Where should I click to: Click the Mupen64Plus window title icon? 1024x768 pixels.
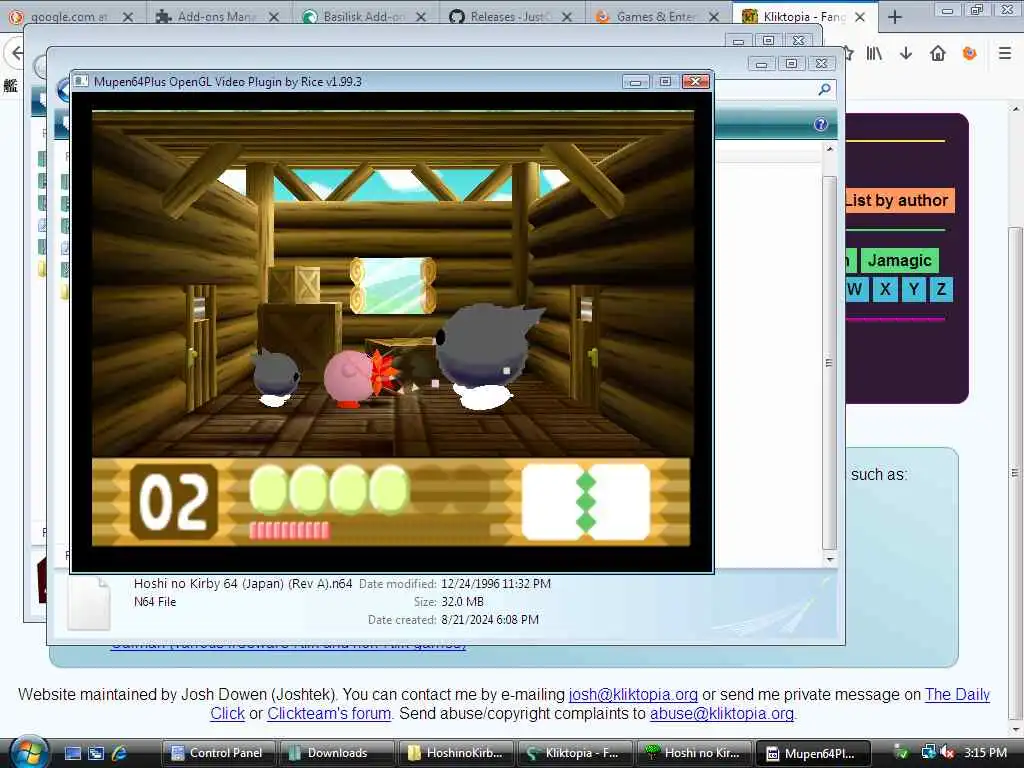(81, 82)
